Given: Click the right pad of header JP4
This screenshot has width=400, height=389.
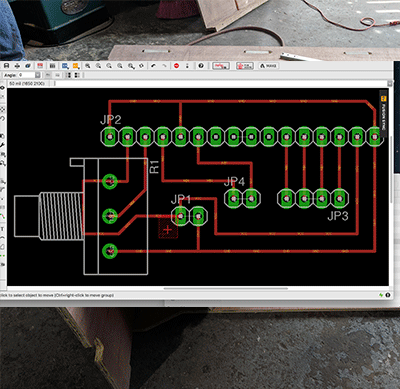Looking at the screenshot, I should (x=251, y=198).
